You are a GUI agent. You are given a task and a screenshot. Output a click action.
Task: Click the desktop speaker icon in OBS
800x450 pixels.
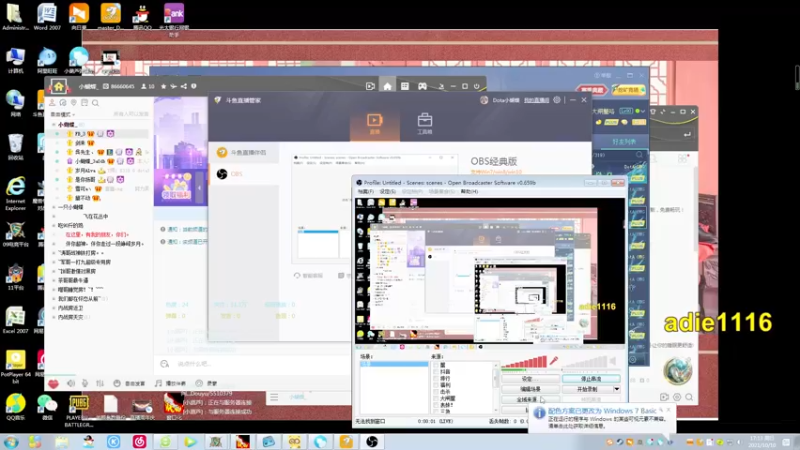pyautogui.click(x=613, y=361)
